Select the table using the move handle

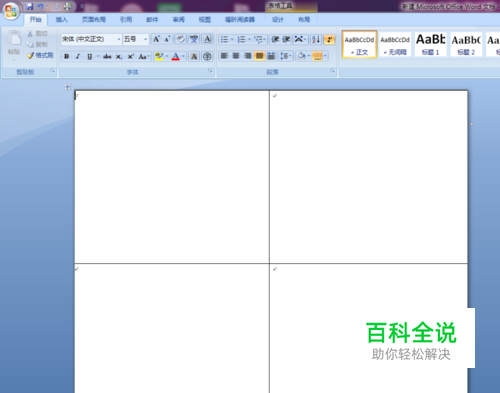tap(68, 87)
